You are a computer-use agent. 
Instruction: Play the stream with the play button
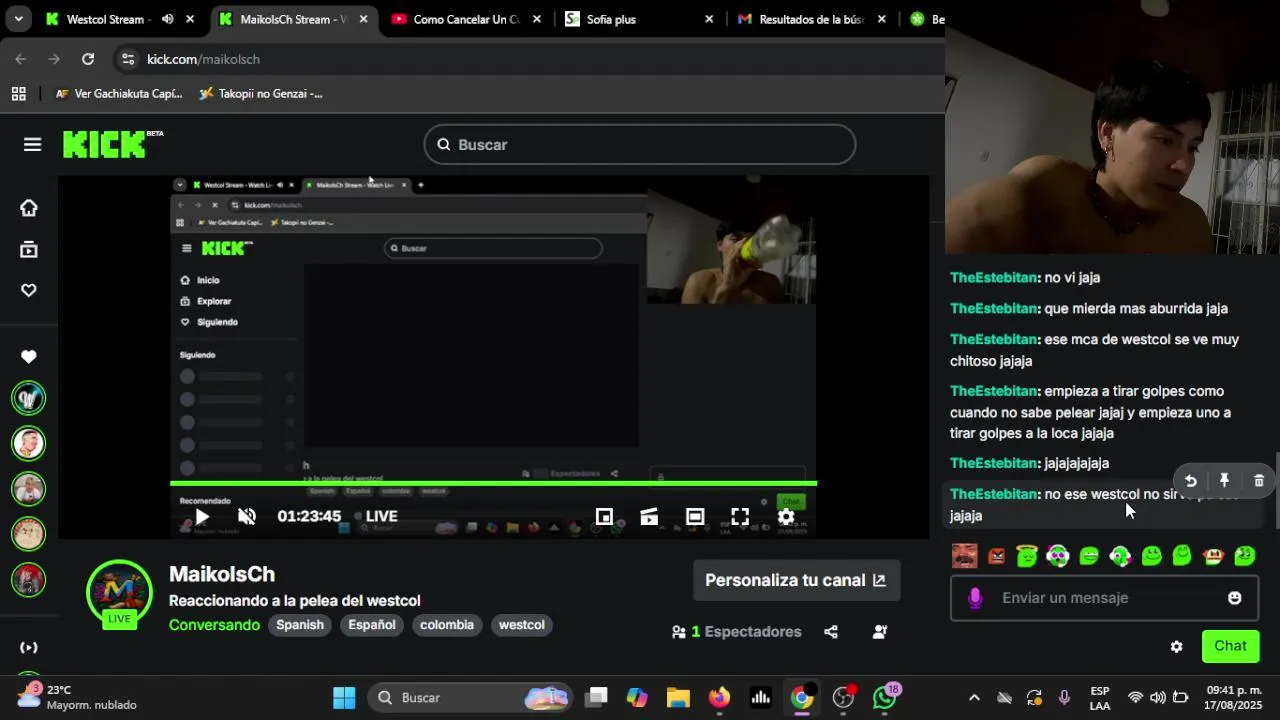tap(202, 517)
